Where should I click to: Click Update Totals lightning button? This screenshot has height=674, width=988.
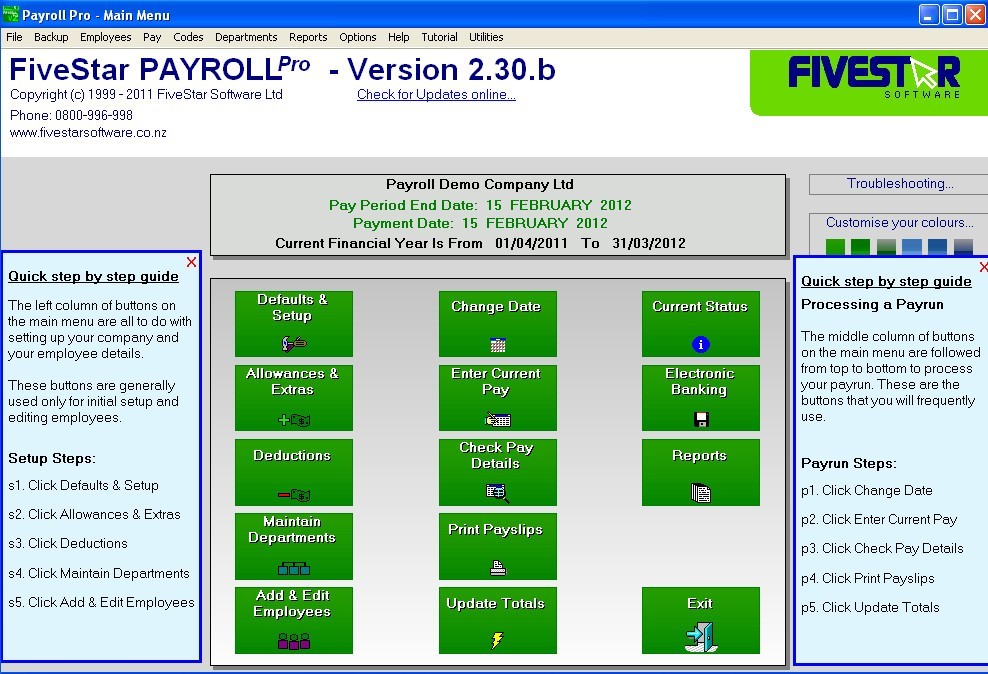498,620
